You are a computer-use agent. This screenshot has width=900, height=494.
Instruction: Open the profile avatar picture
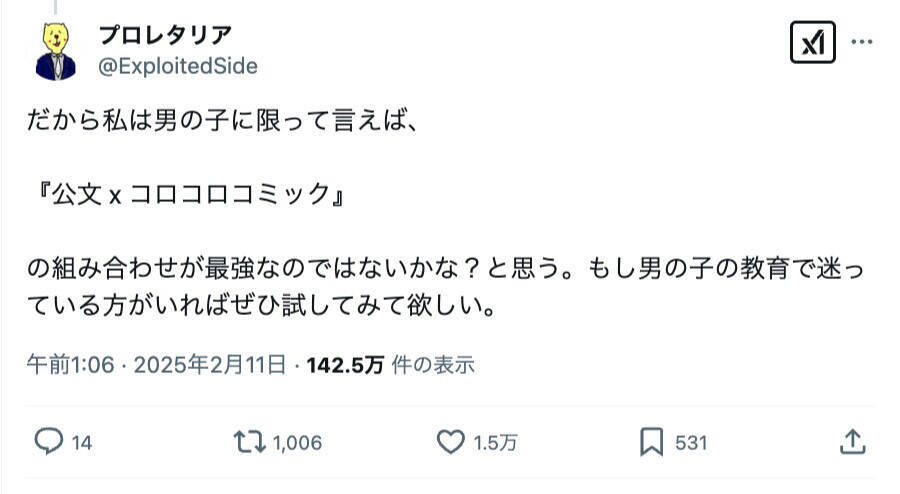point(55,51)
